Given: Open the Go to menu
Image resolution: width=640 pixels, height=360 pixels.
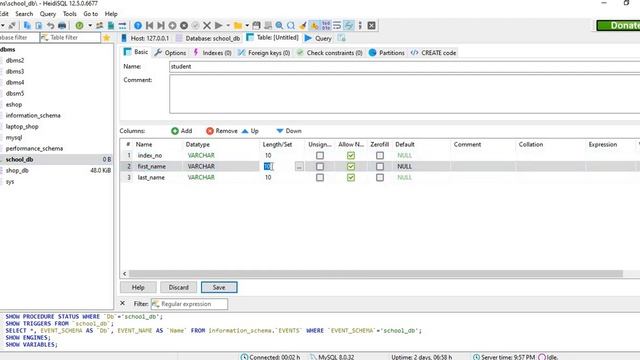Looking at the screenshot, I should click(x=91, y=14).
